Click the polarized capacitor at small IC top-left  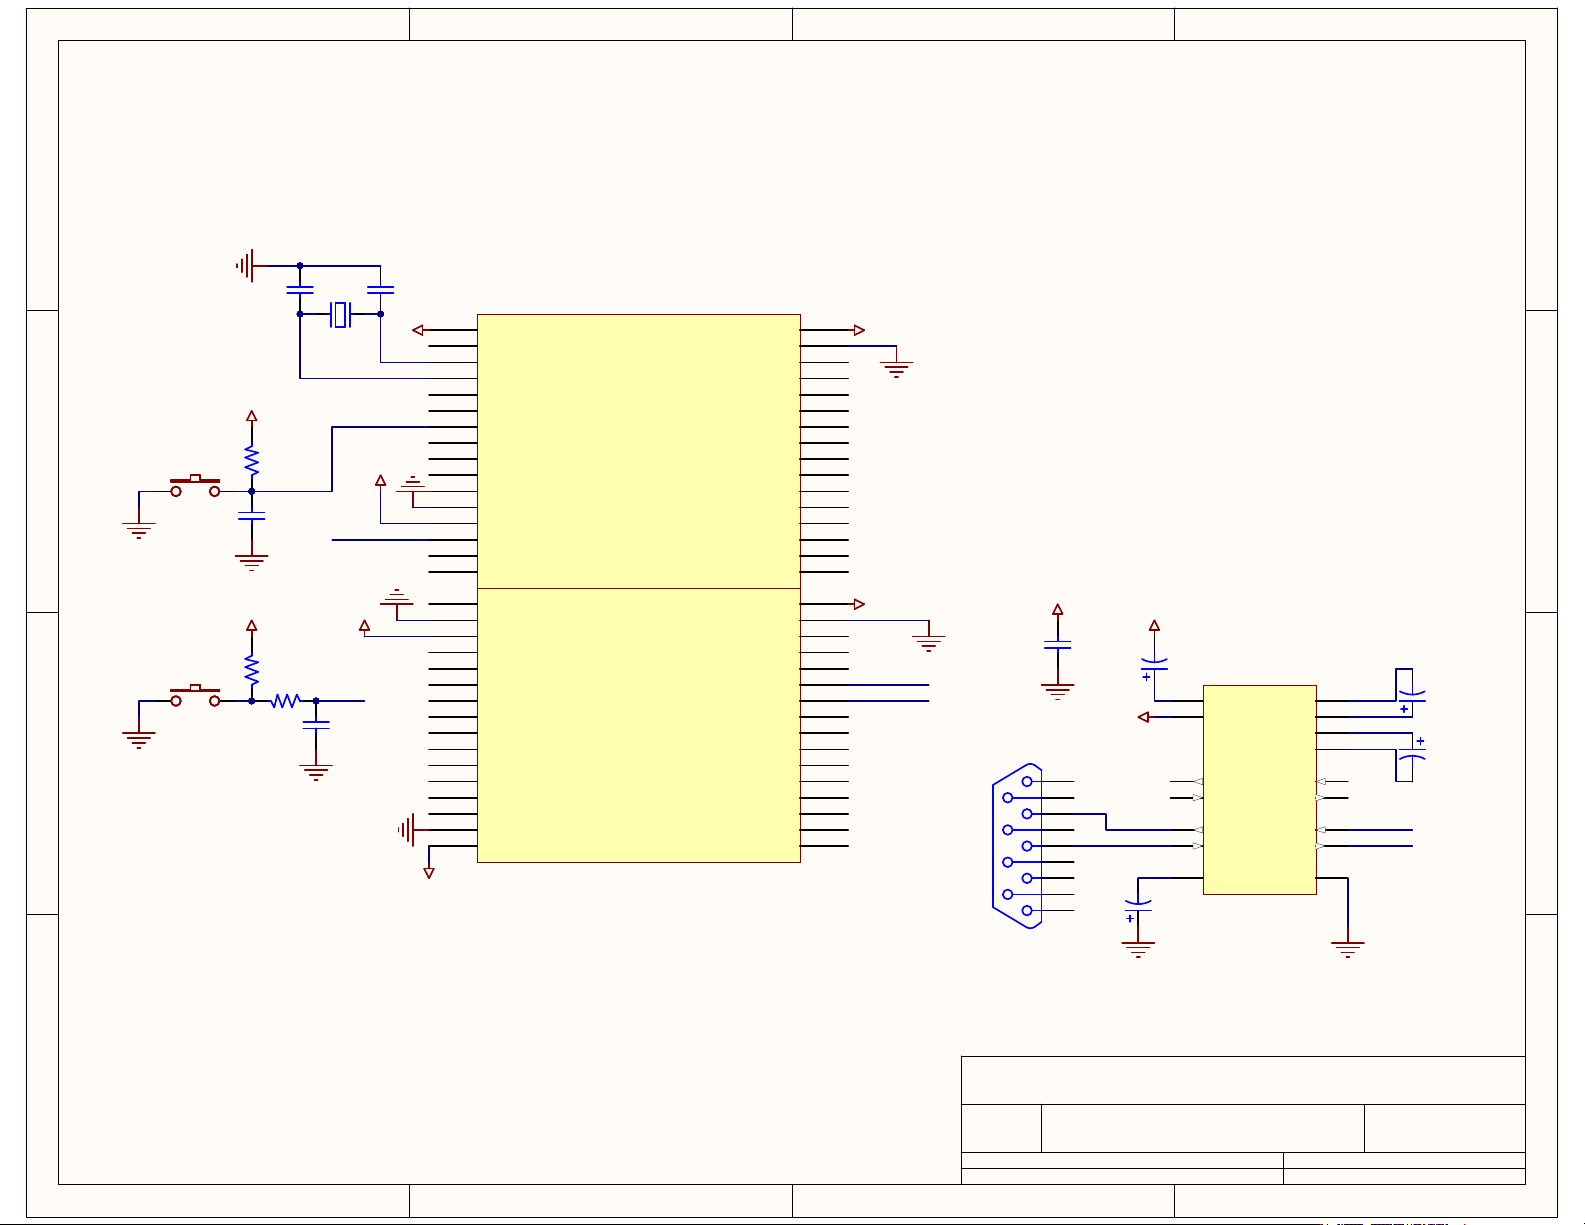pyautogui.click(x=1154, y=664)
